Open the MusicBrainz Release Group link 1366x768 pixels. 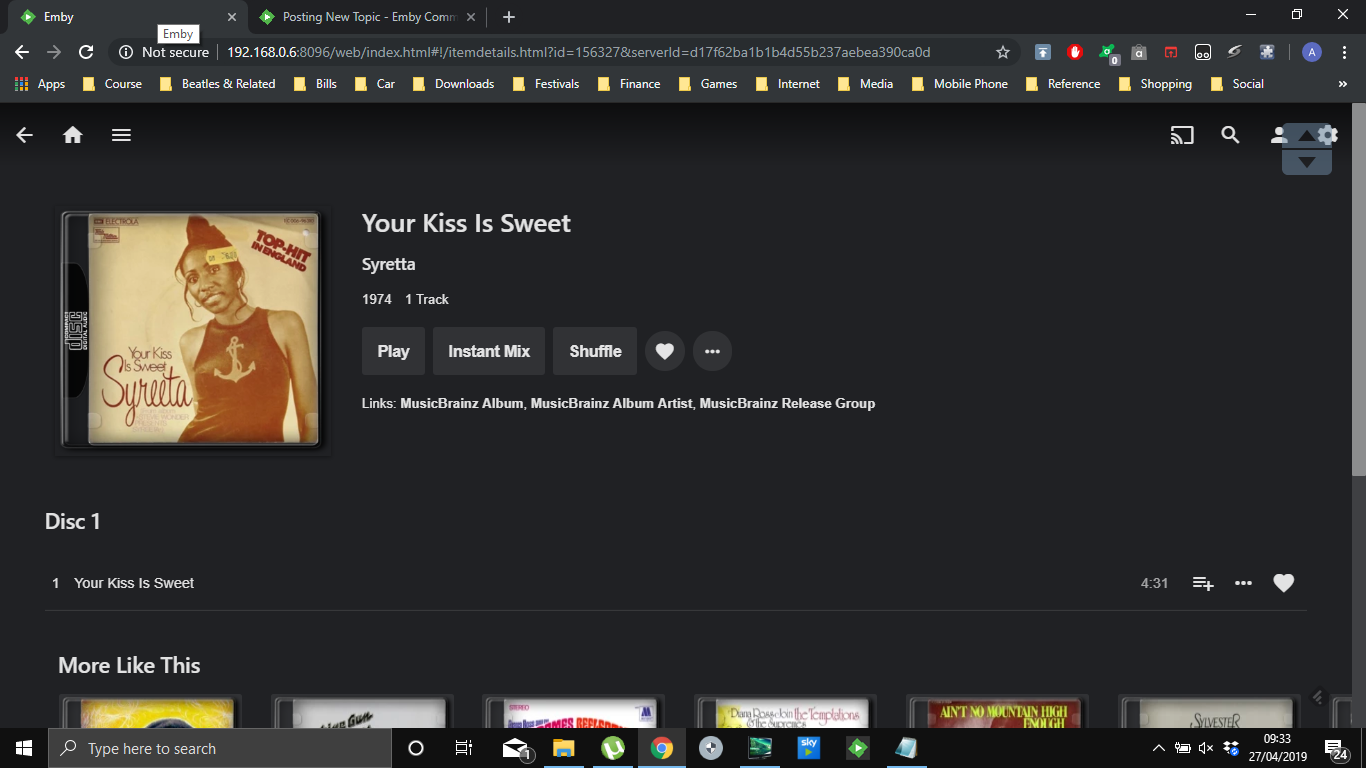pyautogui.click(x=787, y=403)
